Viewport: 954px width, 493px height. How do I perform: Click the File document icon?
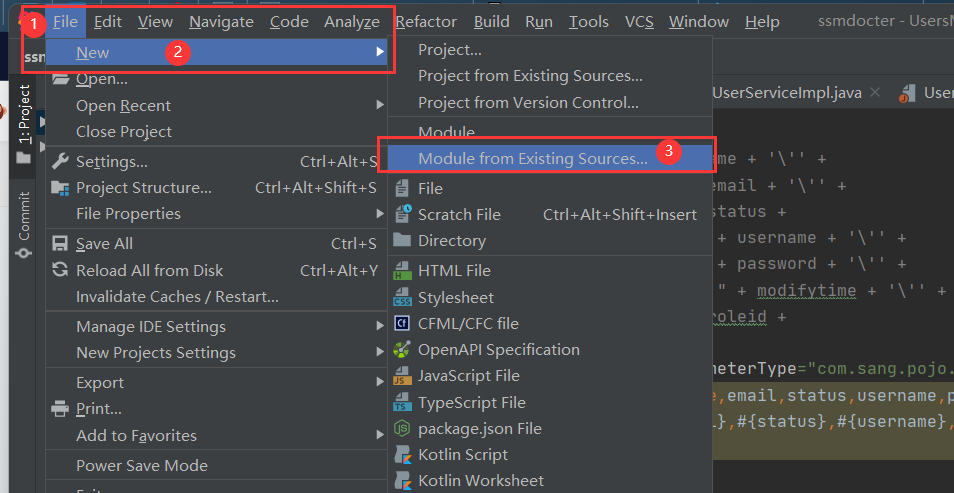[x=402, y=188]
